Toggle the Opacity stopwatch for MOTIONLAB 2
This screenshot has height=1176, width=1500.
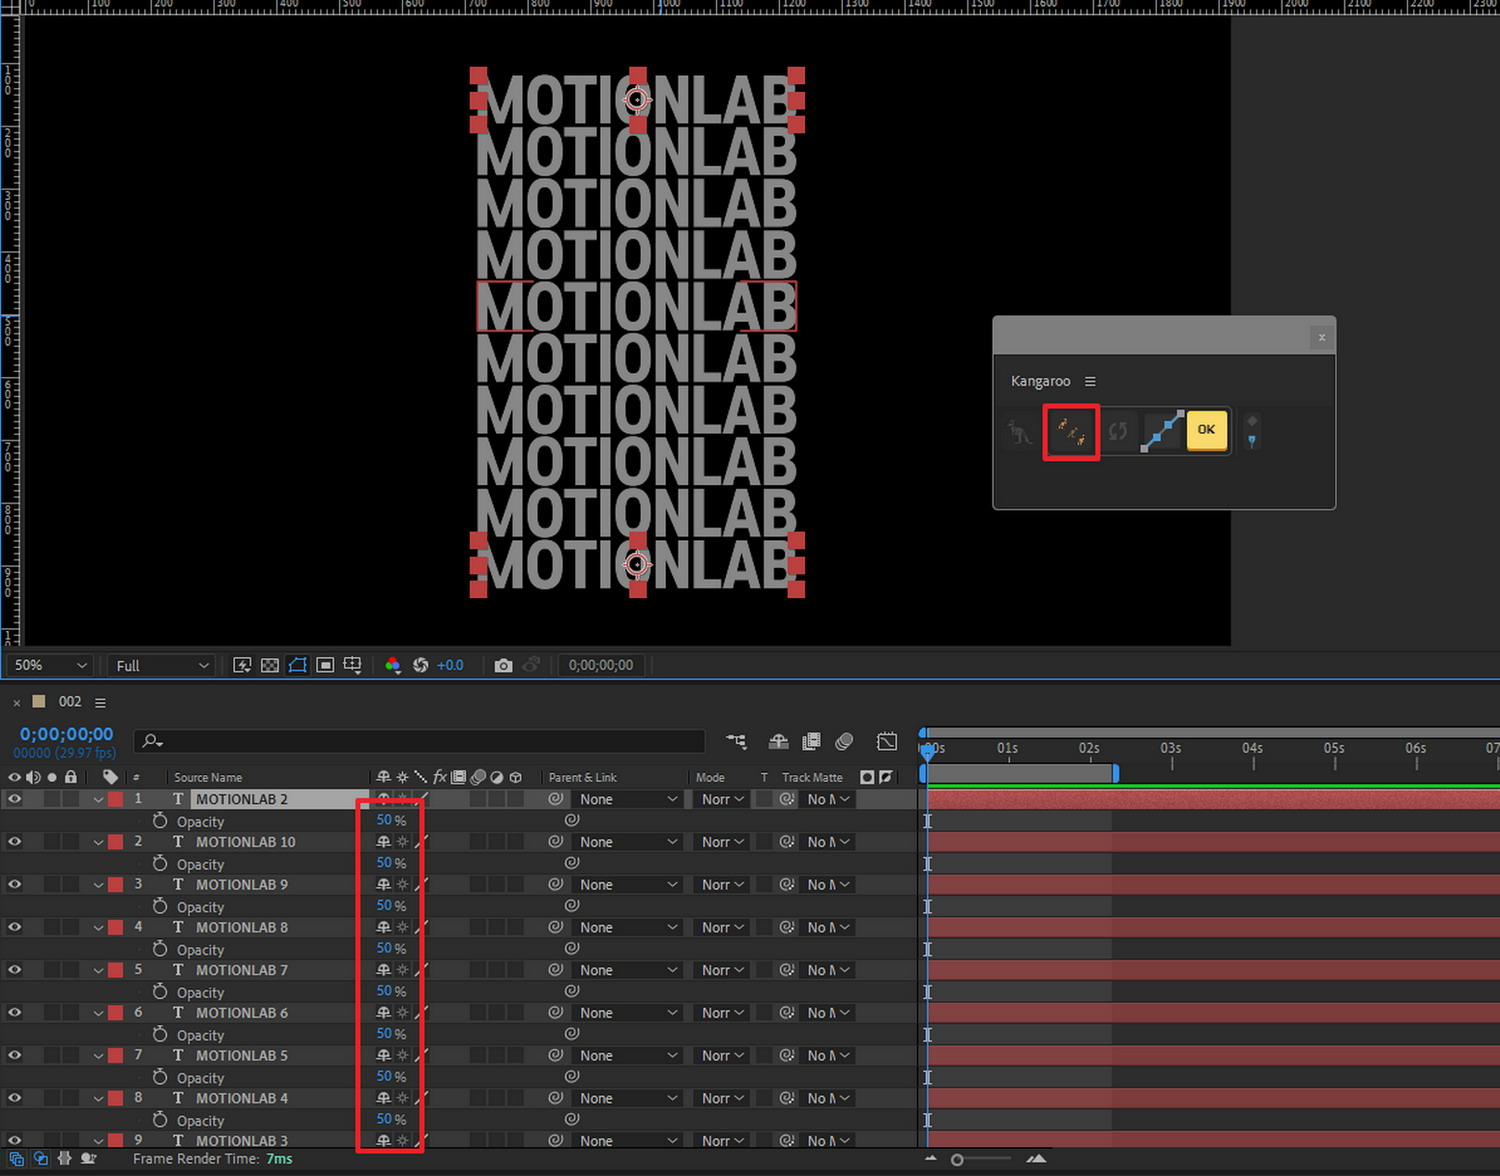point(160,820)
